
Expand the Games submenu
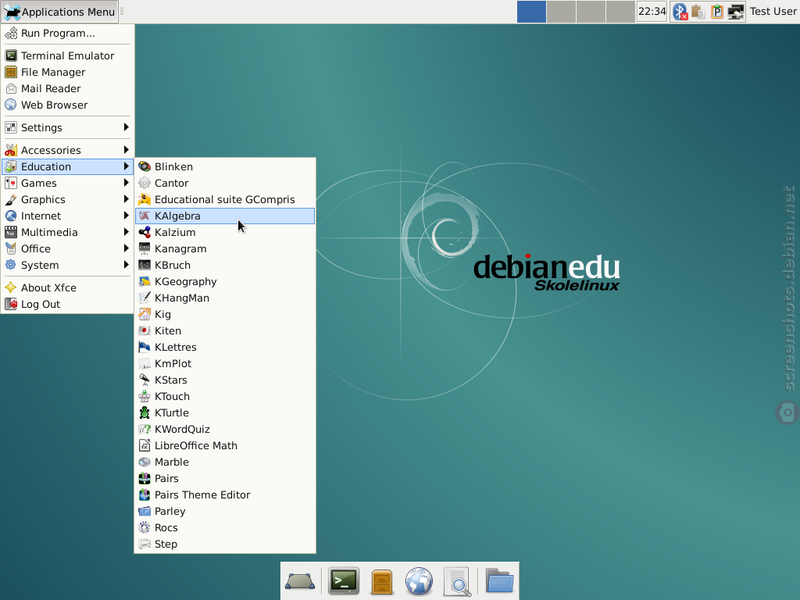(67, 183)
